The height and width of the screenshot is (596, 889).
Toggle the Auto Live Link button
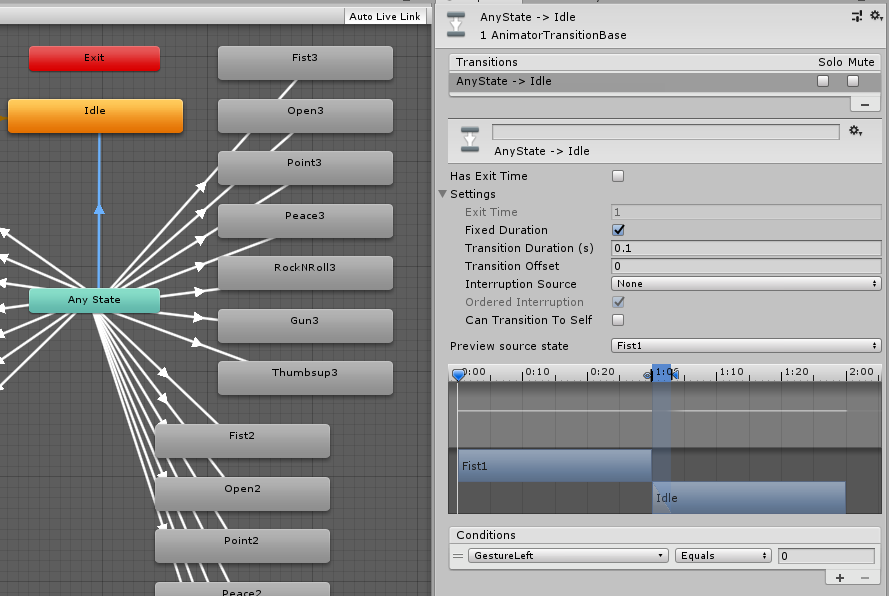coord(385,17)
